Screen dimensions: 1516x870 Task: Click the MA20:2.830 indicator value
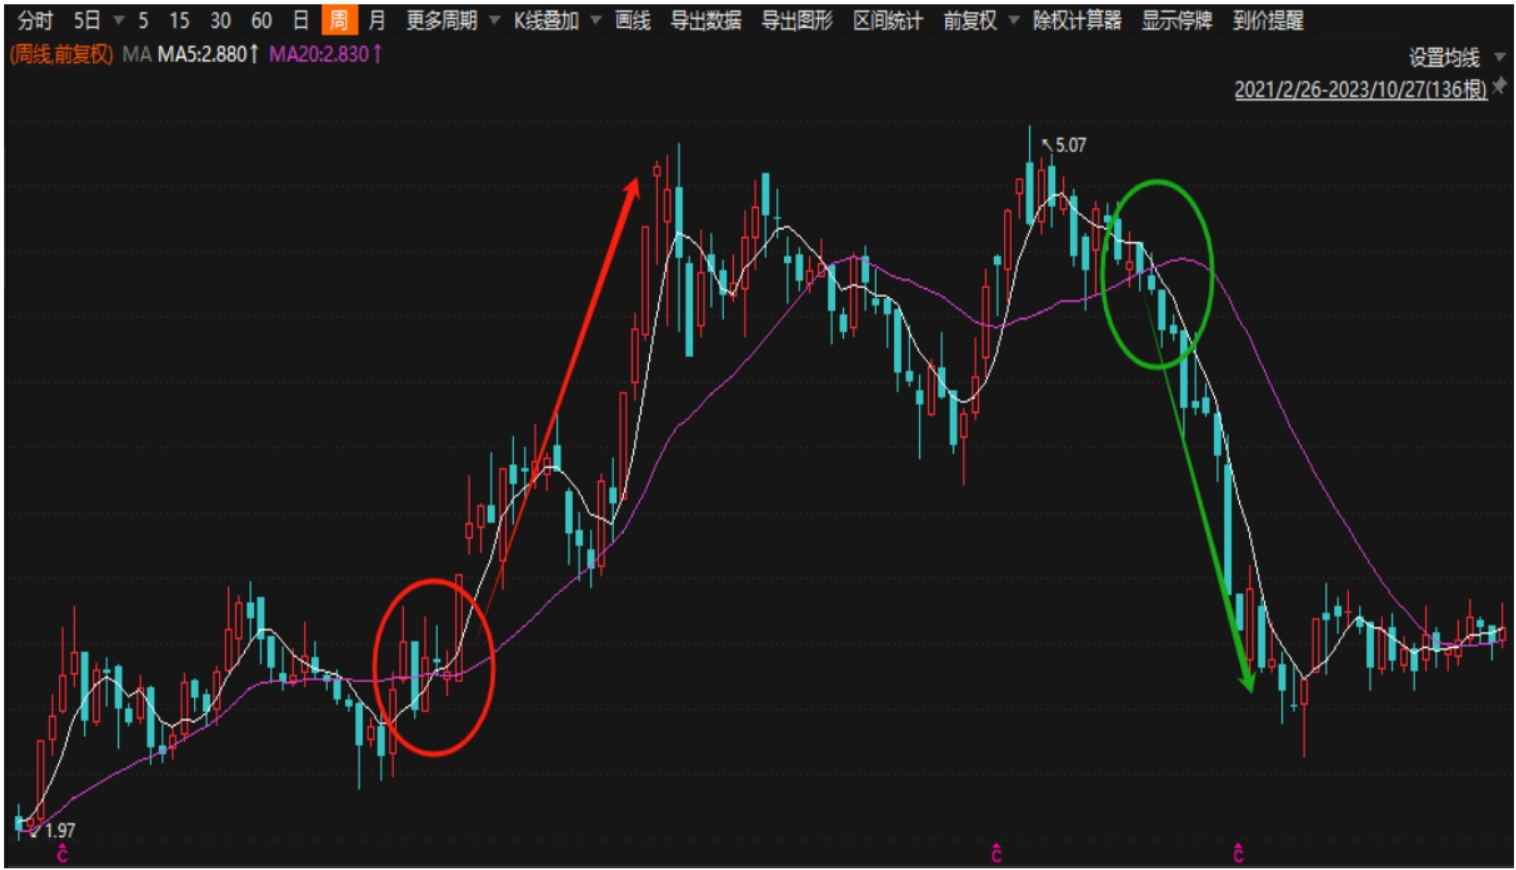[325, 54]
